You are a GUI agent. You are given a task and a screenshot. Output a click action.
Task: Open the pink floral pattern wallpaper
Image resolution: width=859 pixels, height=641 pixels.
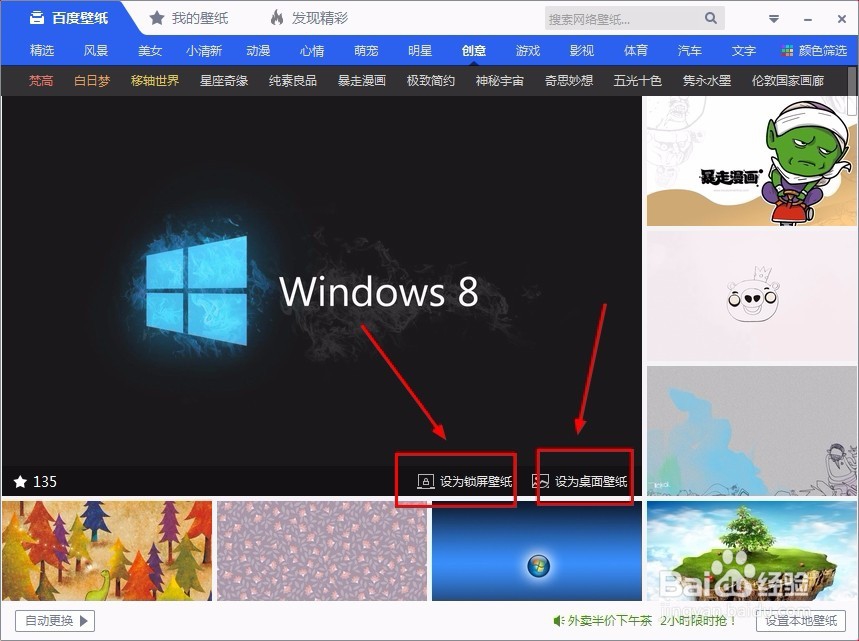tap(322, 551)
